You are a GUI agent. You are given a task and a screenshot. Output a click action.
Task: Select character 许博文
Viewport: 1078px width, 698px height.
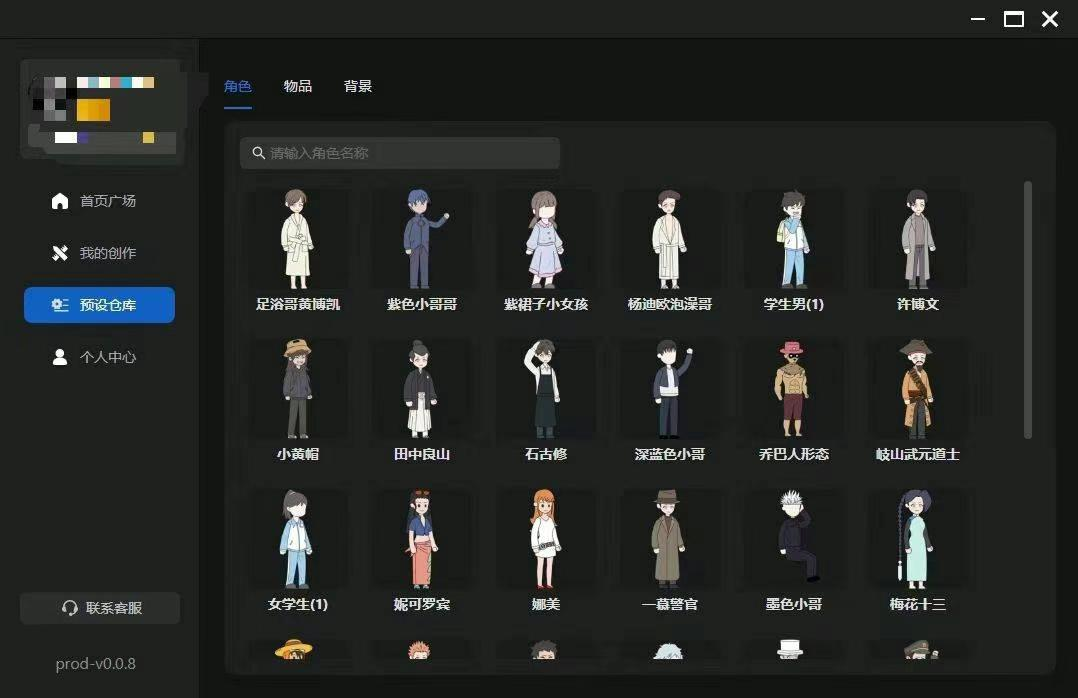917,250
